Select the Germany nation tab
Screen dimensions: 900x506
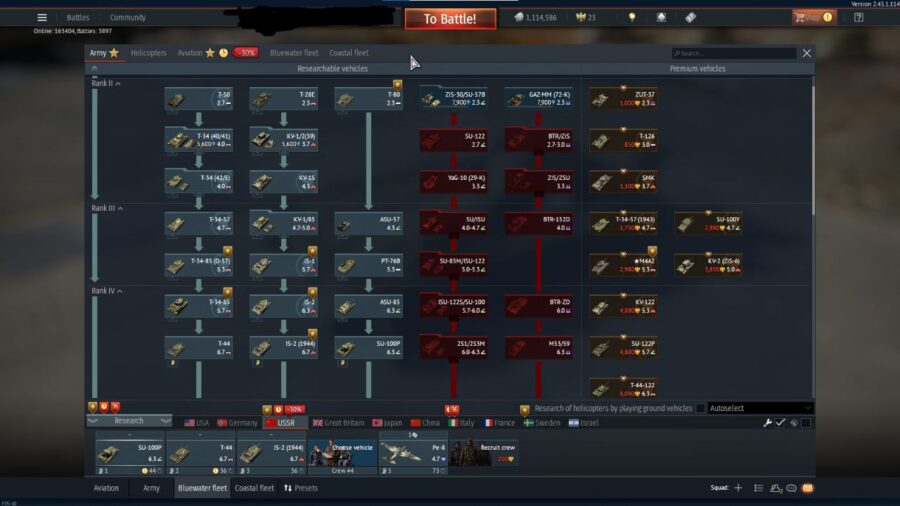pos(237,423)
